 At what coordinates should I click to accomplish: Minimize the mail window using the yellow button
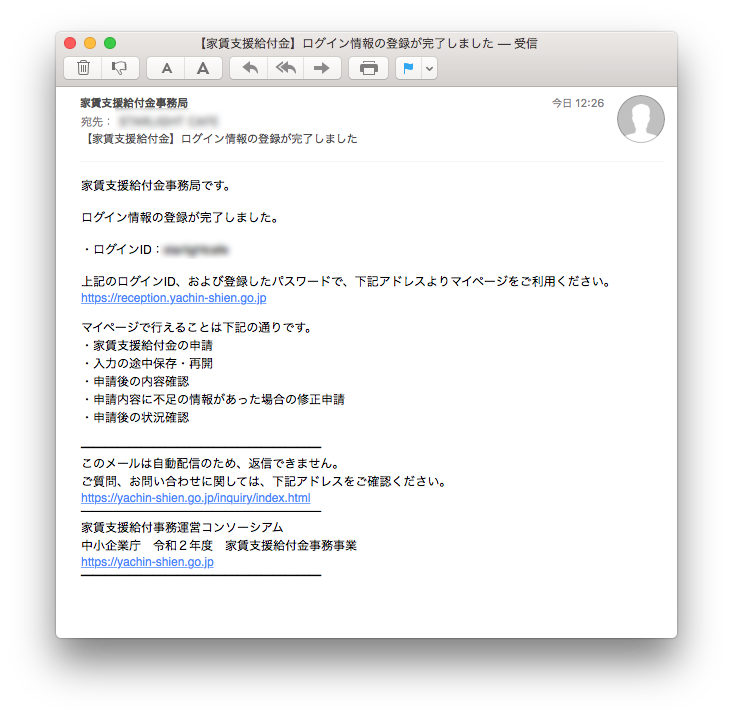click(x=90, y=43)
